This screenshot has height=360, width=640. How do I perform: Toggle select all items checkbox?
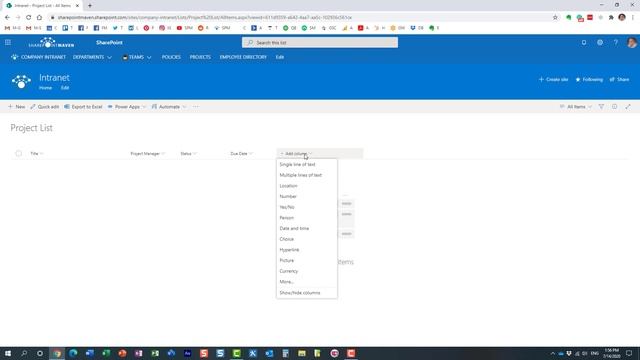[18, 153]
